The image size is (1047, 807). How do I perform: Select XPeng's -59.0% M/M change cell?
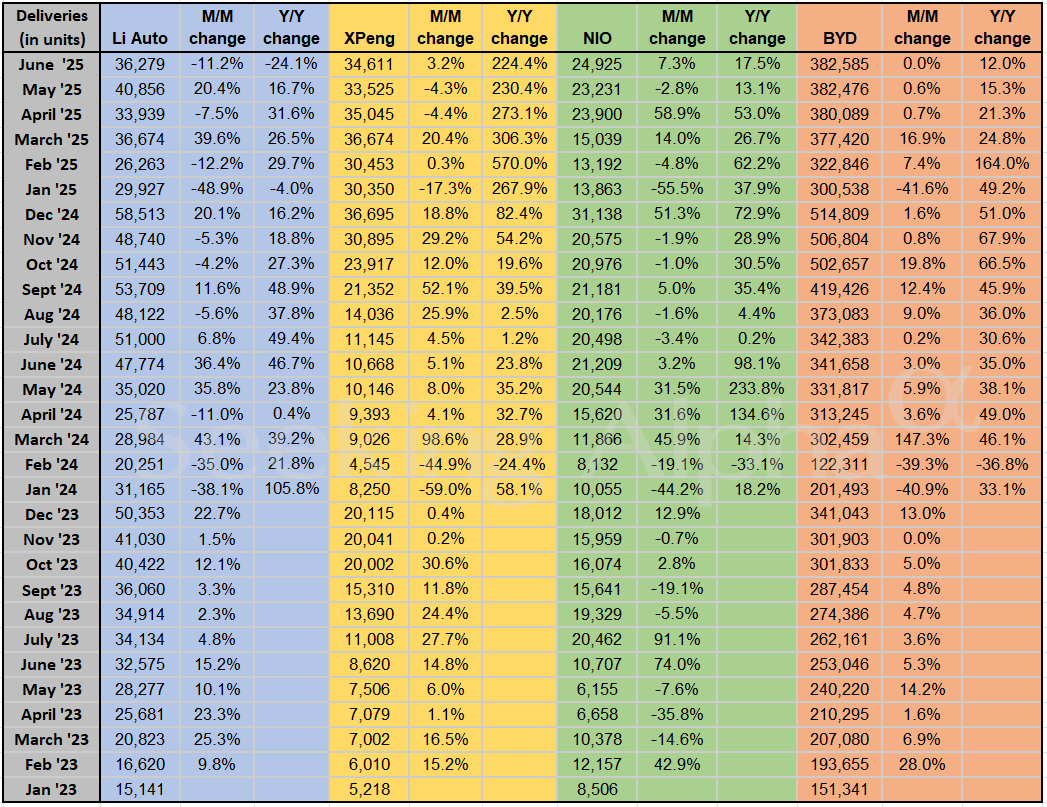pyautogui.click(x=445, y=489)
